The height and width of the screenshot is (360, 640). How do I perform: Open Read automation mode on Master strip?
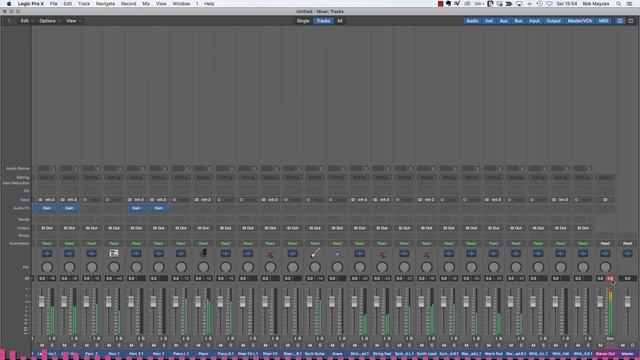[627, 243]
